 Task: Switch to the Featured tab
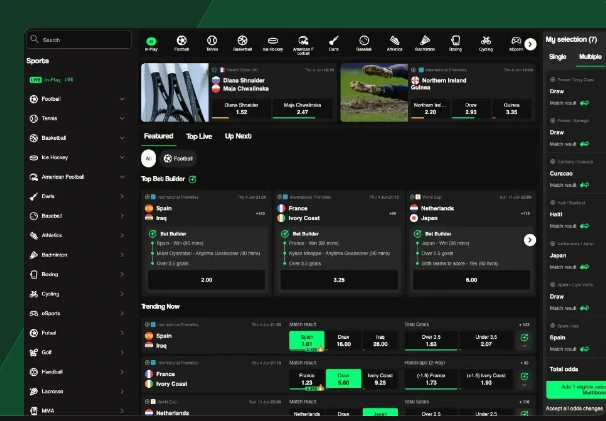(158, 136)
